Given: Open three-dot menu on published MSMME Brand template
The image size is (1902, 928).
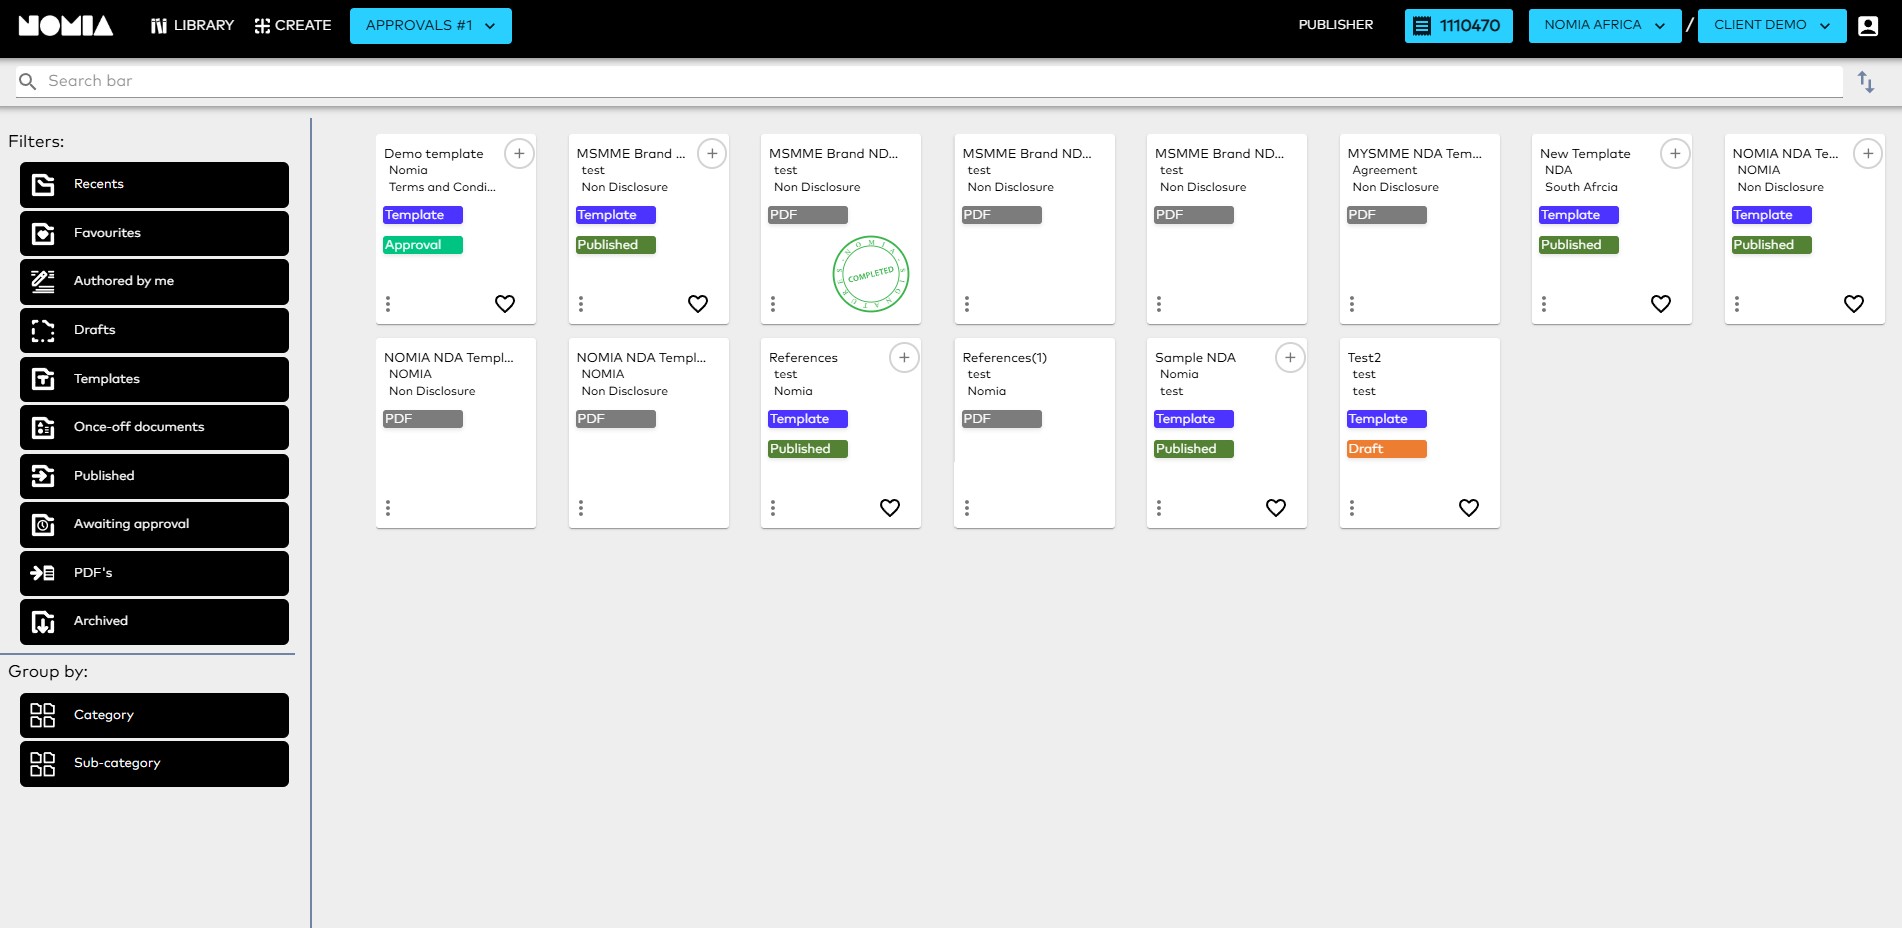Looking at the screenshot, I should [x=581, y=304].
